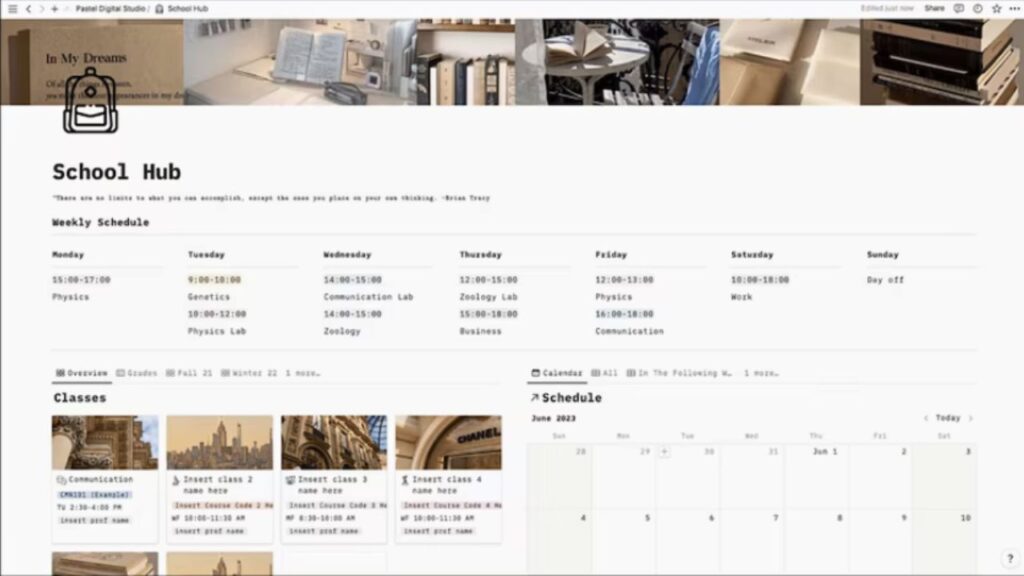Click the Share button
The image size is (1024, 576).
pyautogui.click(x=934, y=8)
